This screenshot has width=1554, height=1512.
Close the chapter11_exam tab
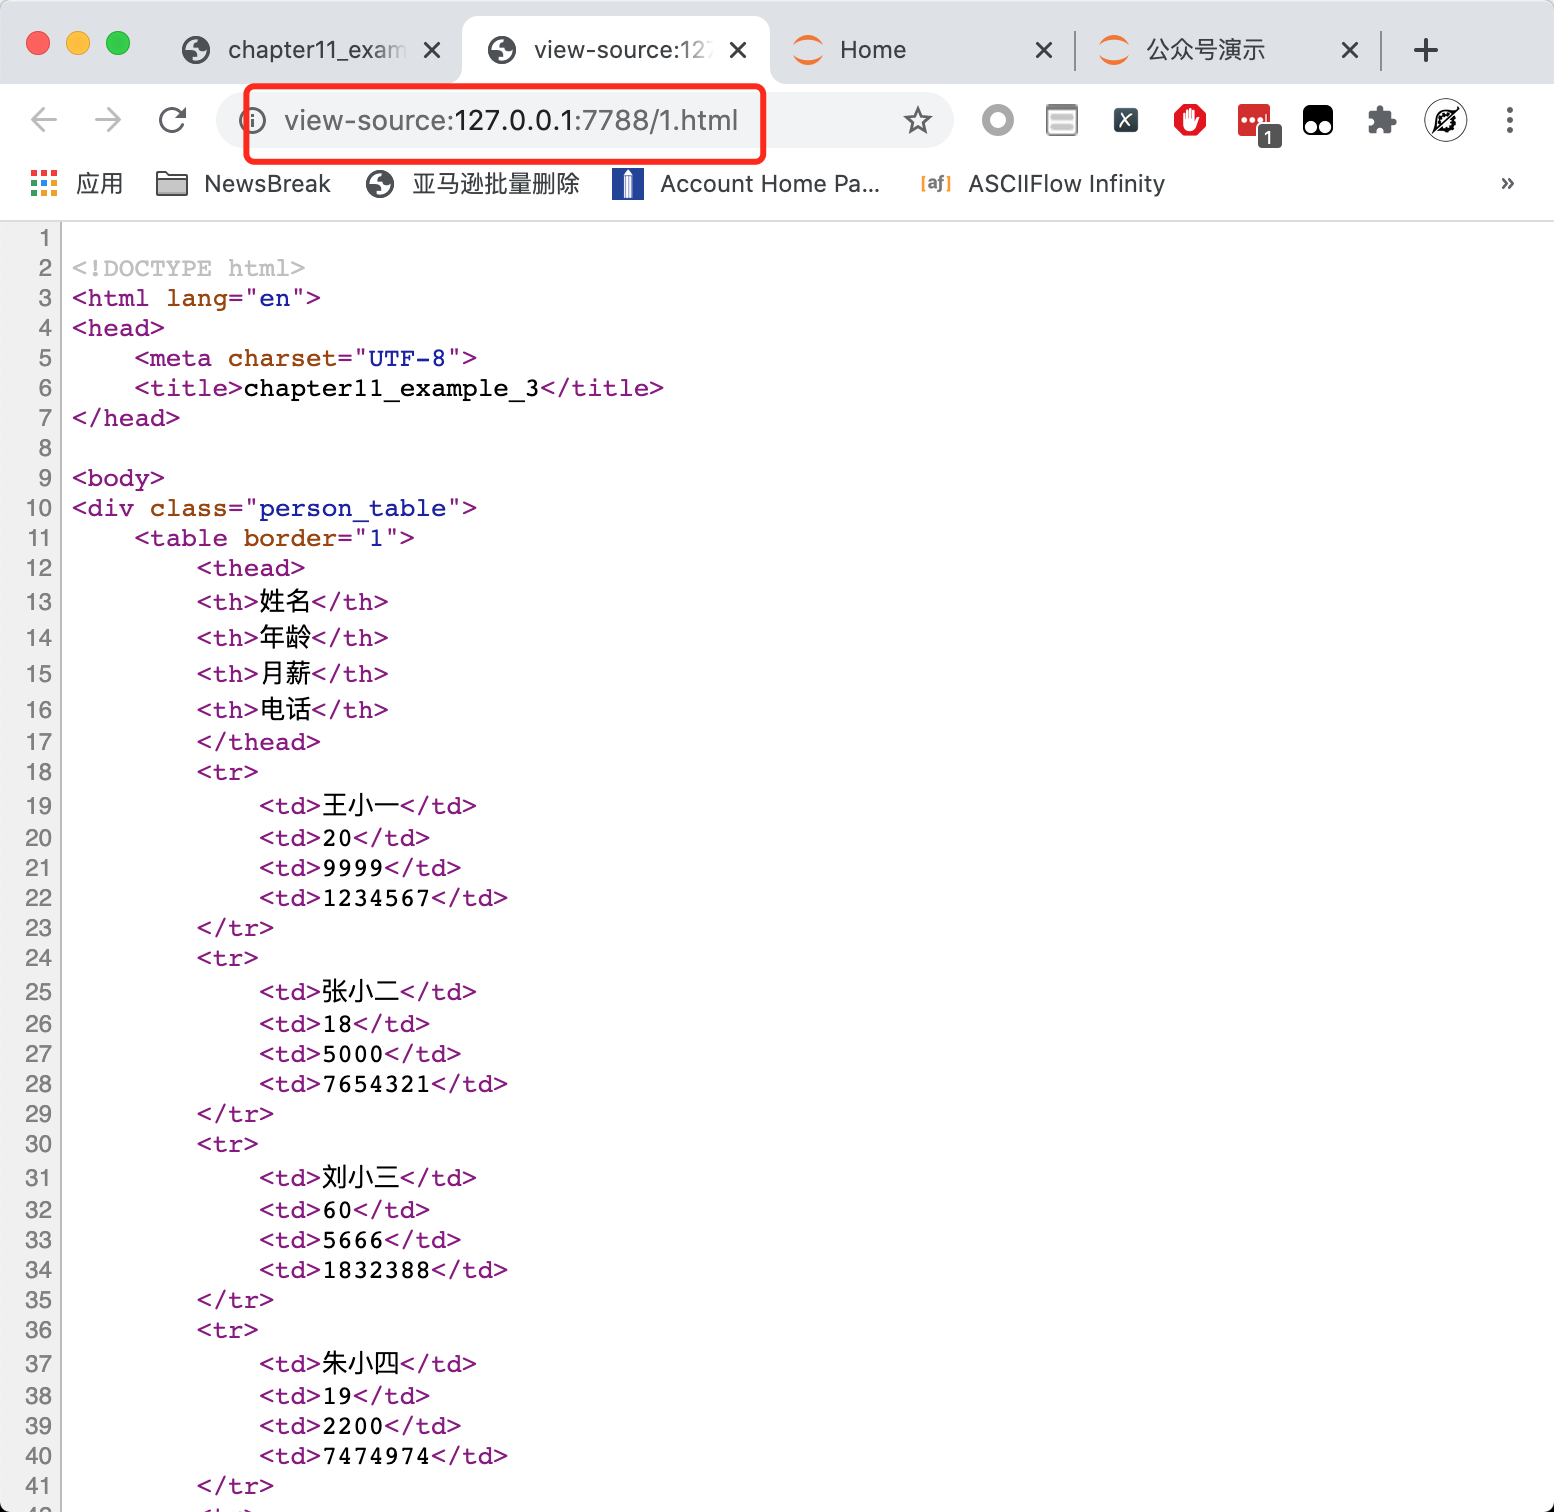pyautogui.click(x=432, y=50)
